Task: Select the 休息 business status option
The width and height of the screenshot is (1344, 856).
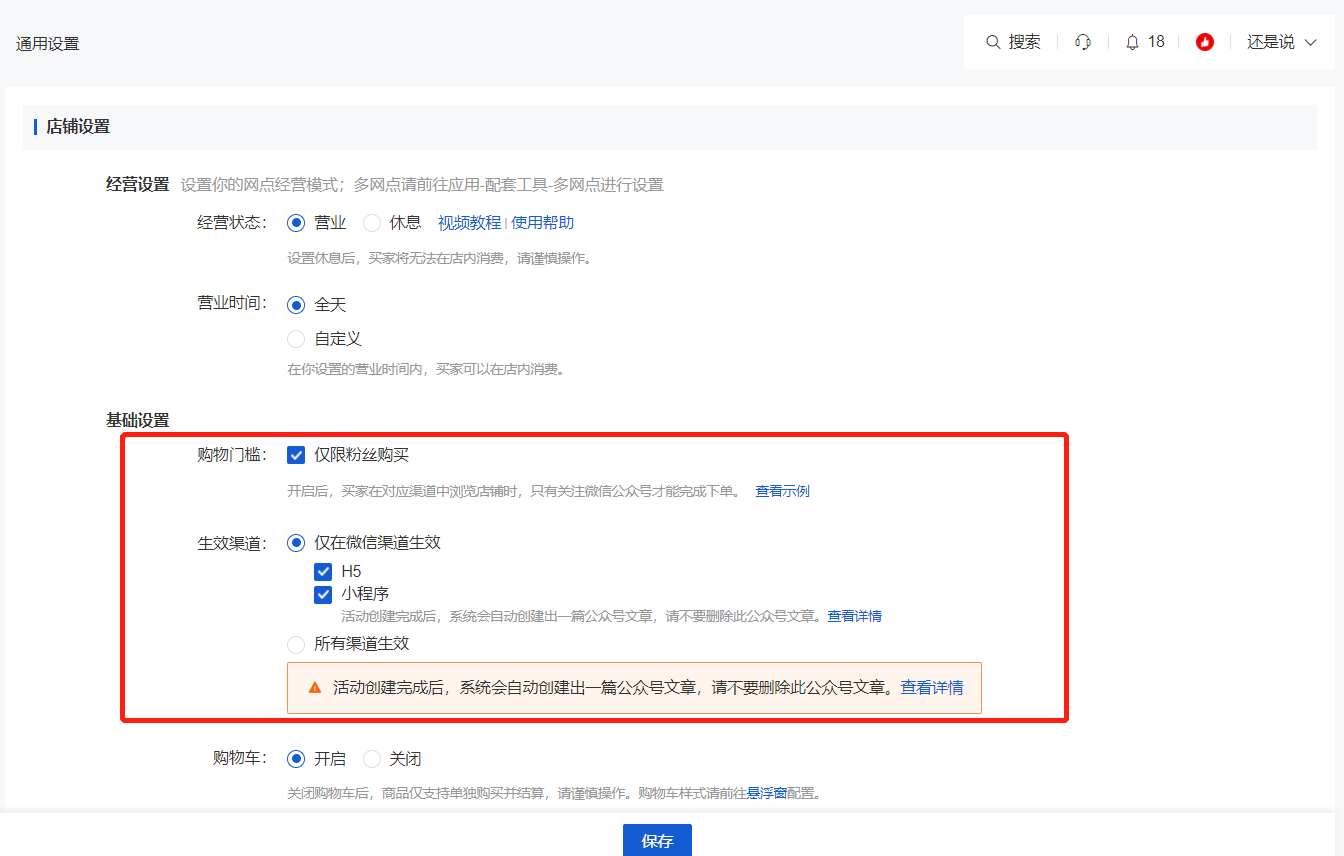Action: (x=371, y=222)
